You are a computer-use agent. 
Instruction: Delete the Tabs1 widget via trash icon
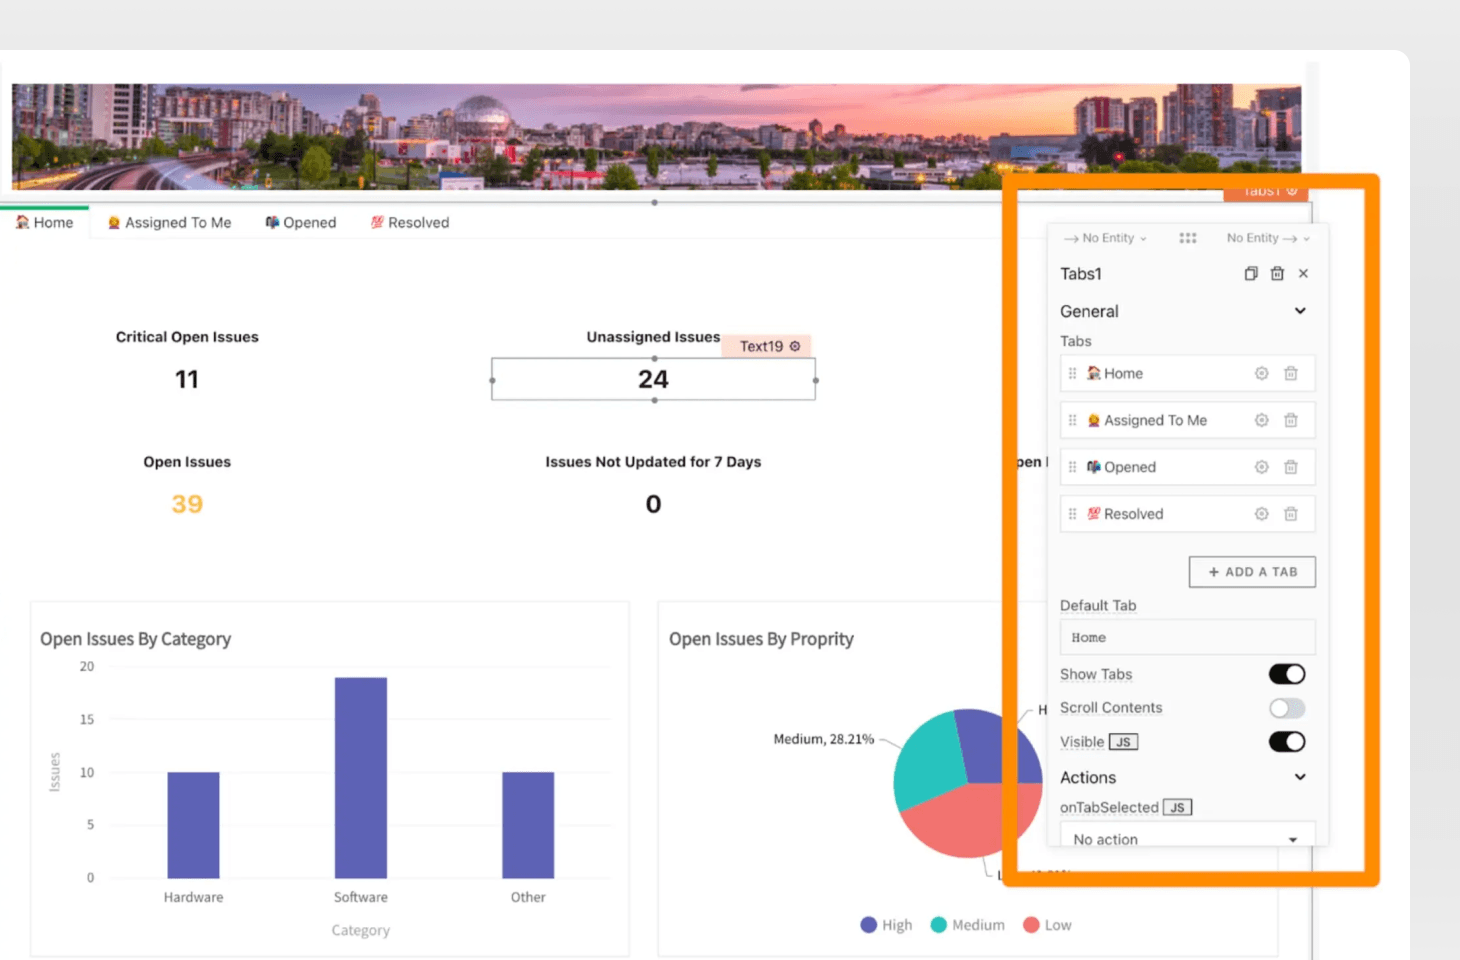1277,274
